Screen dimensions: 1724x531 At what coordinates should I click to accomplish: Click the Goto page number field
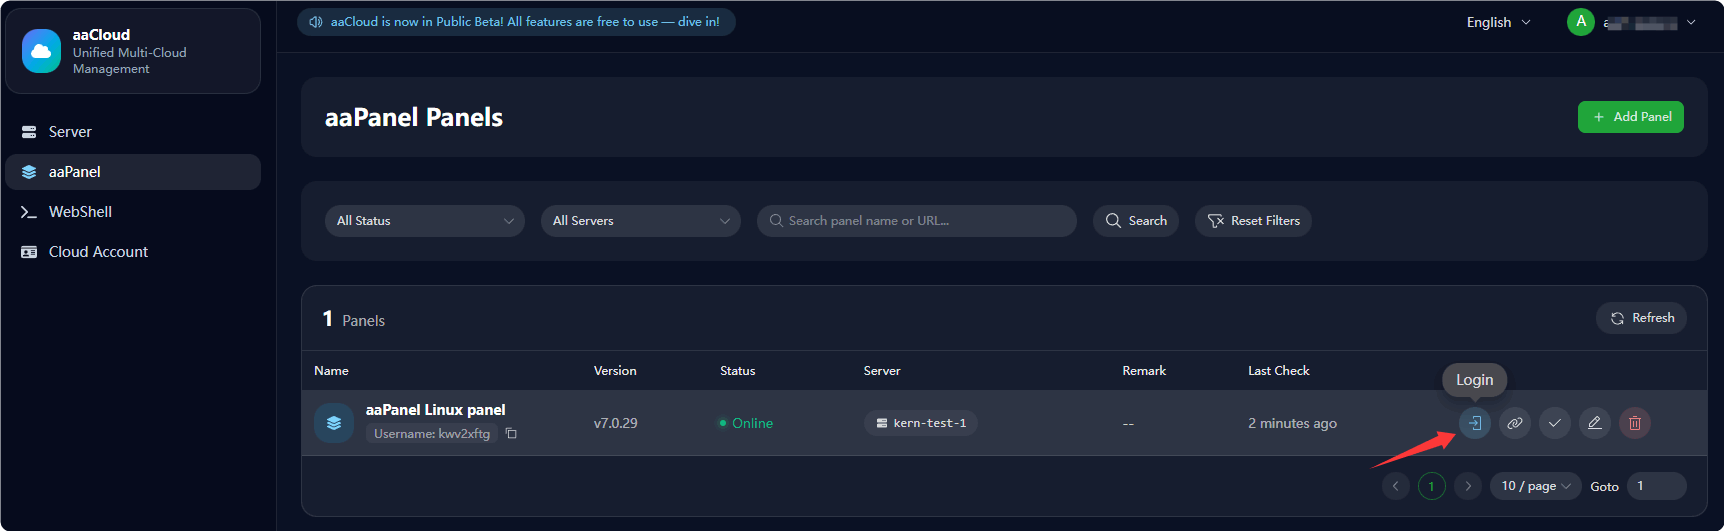click(x=1657, y=486)
